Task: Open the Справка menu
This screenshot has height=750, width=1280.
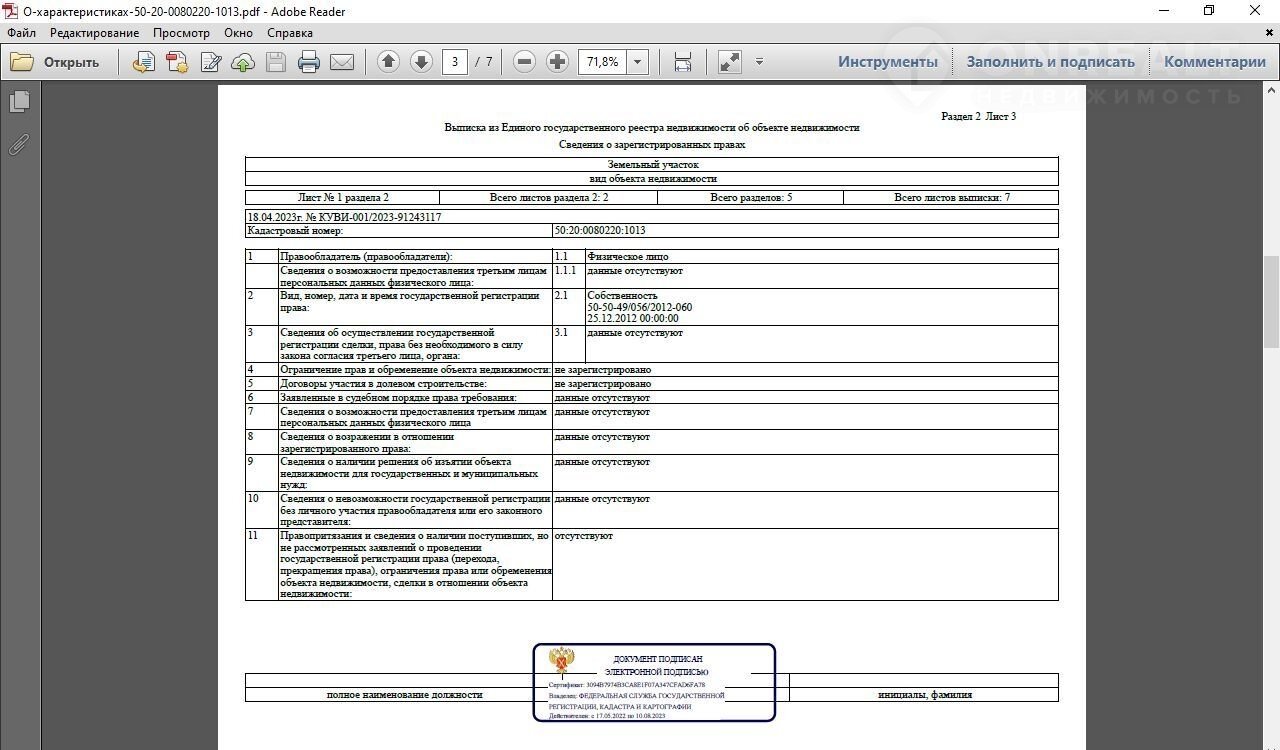Action: click(x=290, y=32)
